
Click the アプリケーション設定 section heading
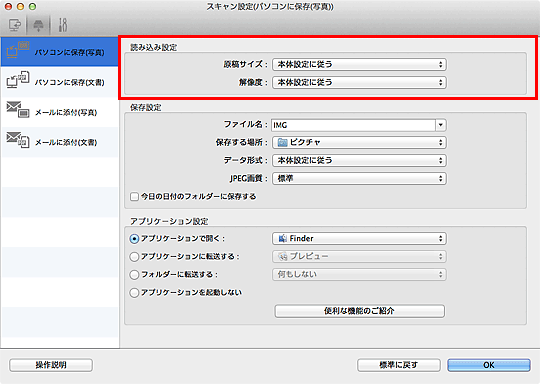coord(169,221)
